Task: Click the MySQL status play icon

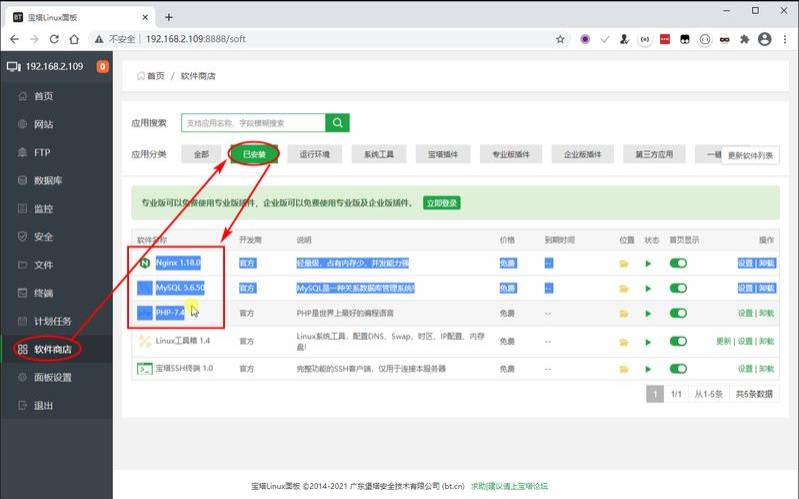Action: click(648, 288)
